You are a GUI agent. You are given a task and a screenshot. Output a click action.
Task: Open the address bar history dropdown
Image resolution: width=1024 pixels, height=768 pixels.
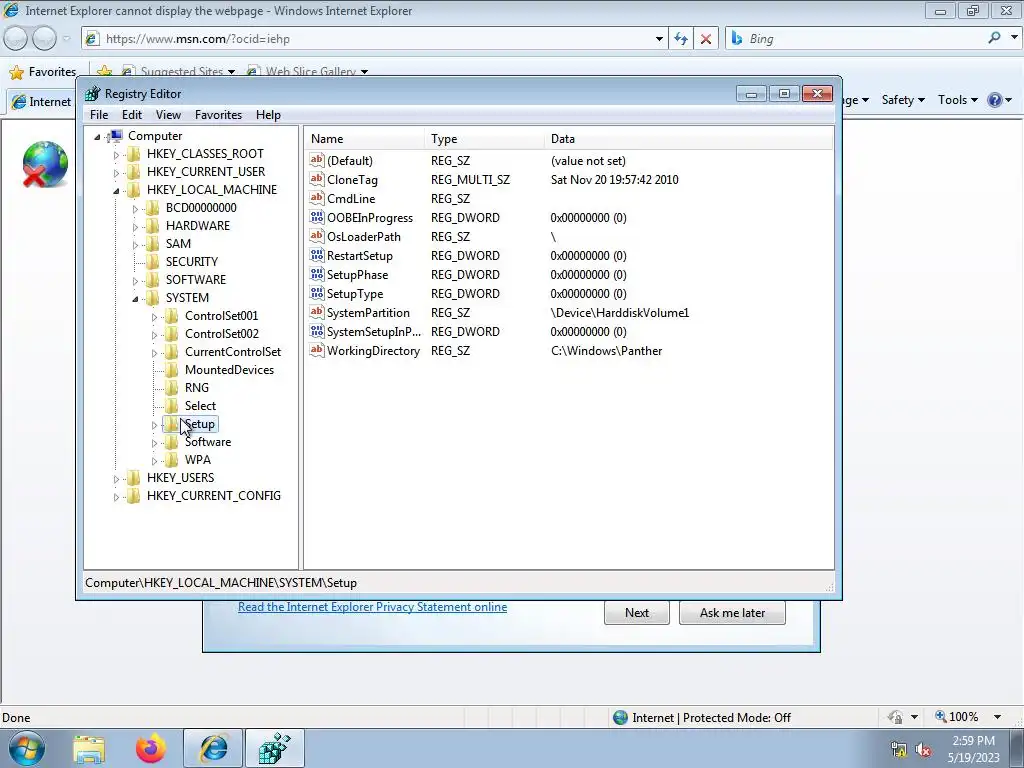(x=659, y=39)
